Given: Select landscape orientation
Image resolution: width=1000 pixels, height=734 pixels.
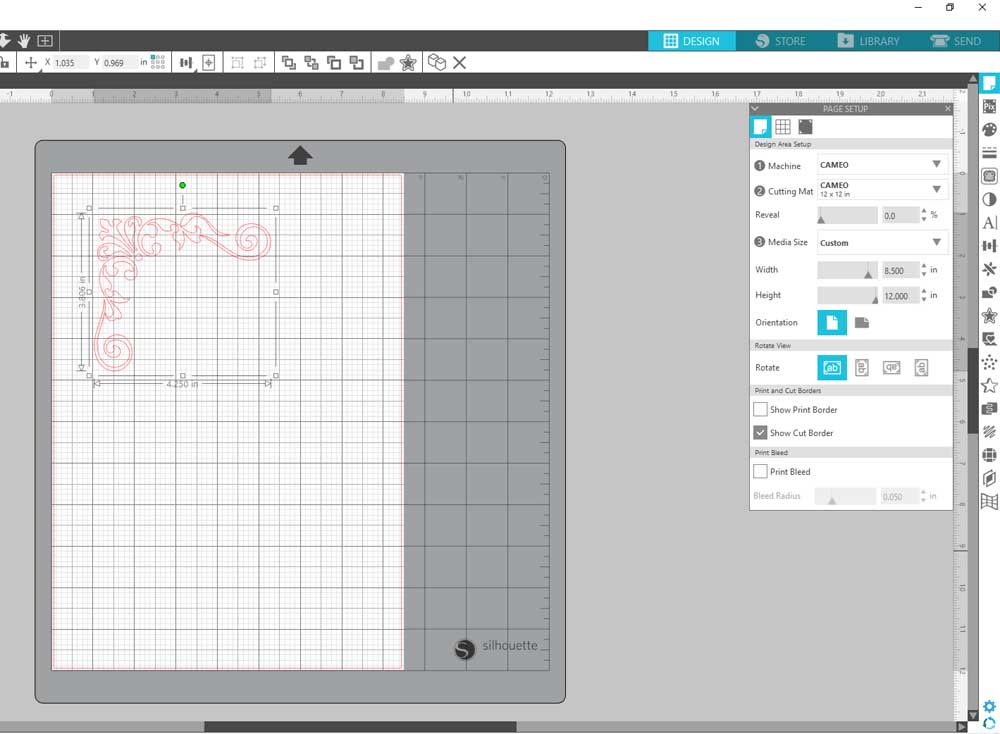Looking at the screenshot, I should (862, 323).
